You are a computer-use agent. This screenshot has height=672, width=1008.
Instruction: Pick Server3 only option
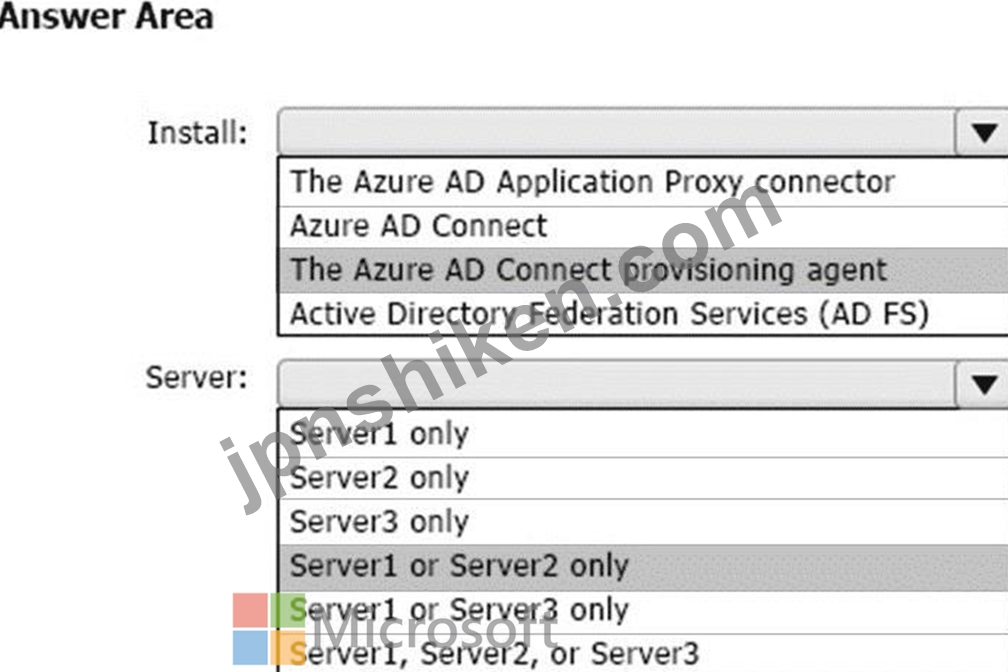click(643, 522)
